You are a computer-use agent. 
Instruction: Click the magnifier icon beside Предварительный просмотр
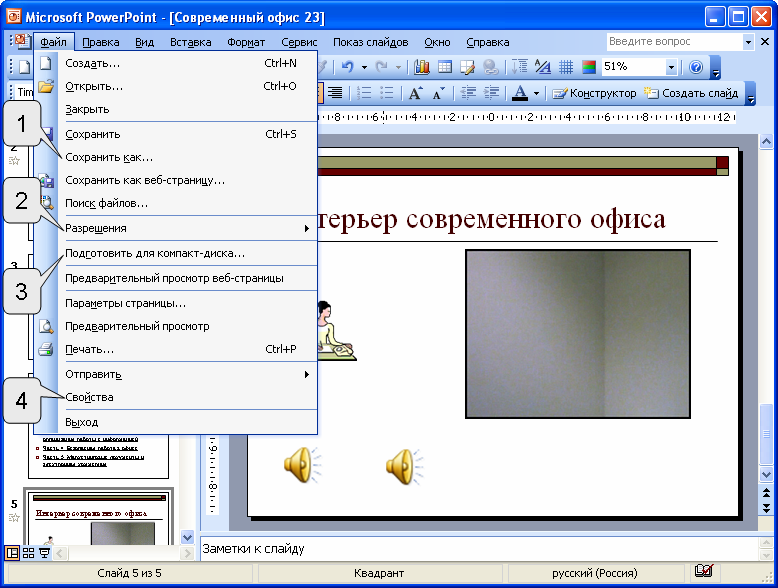click(x=46, y=326)
